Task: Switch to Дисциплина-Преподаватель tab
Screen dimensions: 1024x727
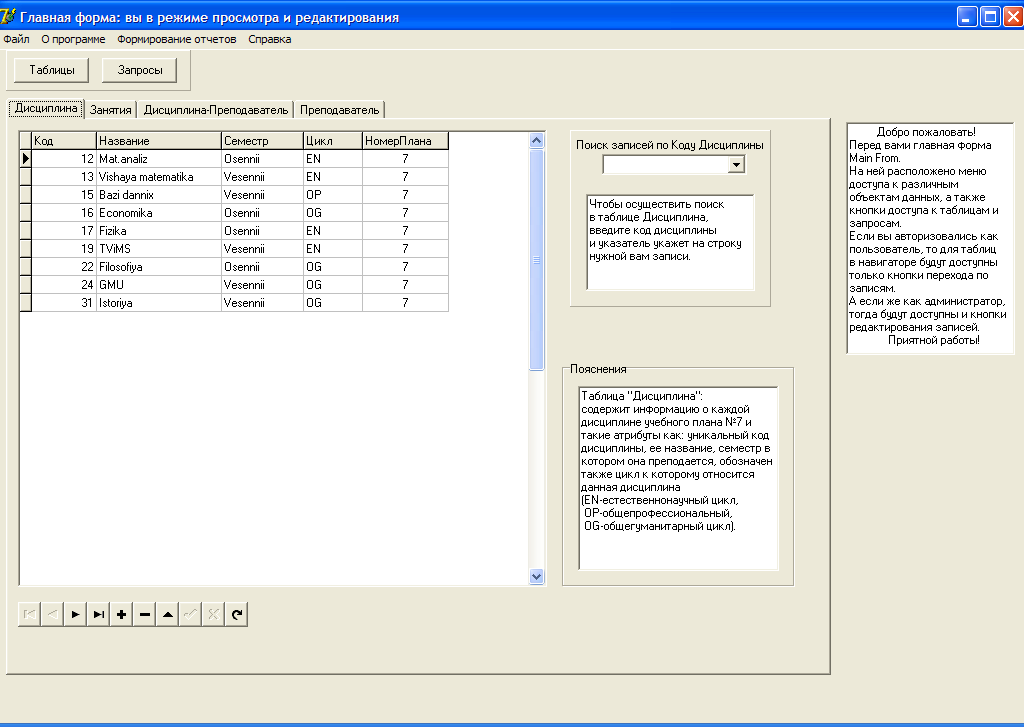Action: click(x=216, y=110)
